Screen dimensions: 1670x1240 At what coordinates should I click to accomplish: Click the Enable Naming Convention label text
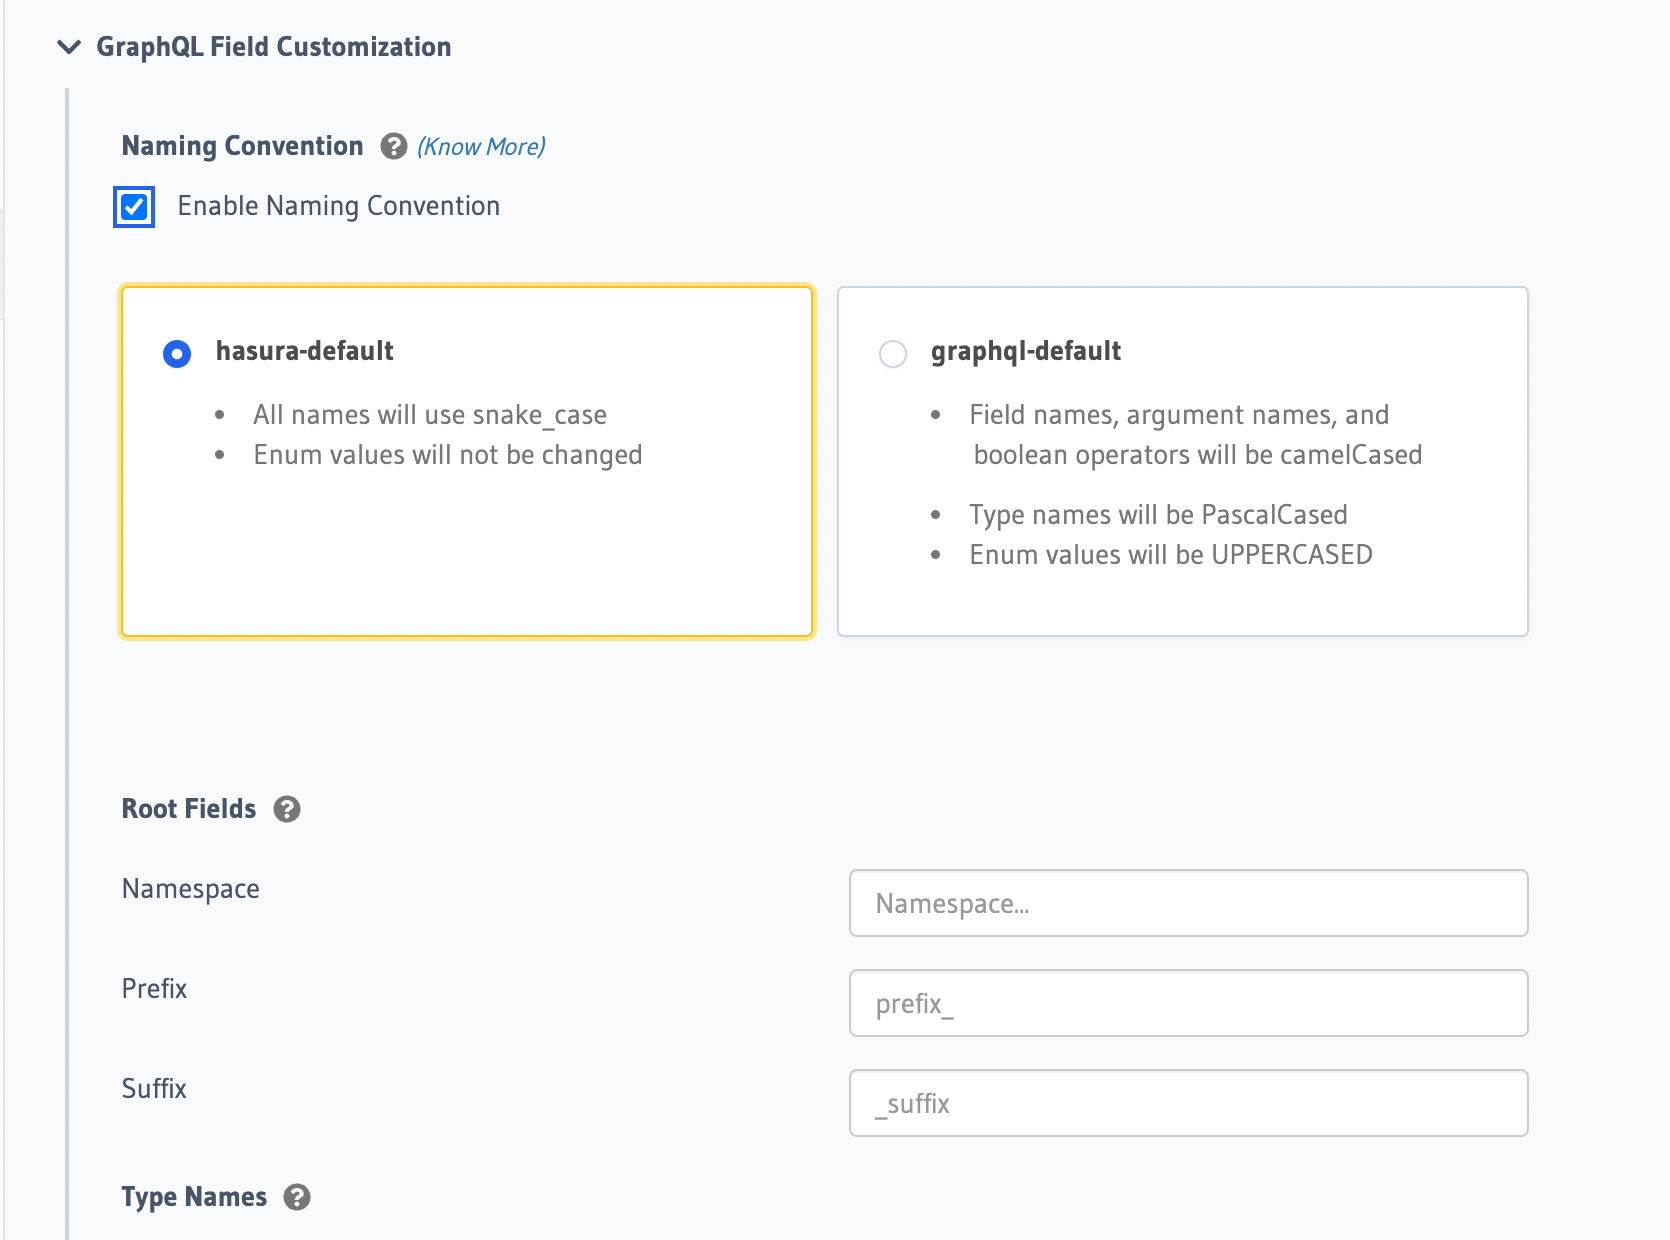point(338,206)
